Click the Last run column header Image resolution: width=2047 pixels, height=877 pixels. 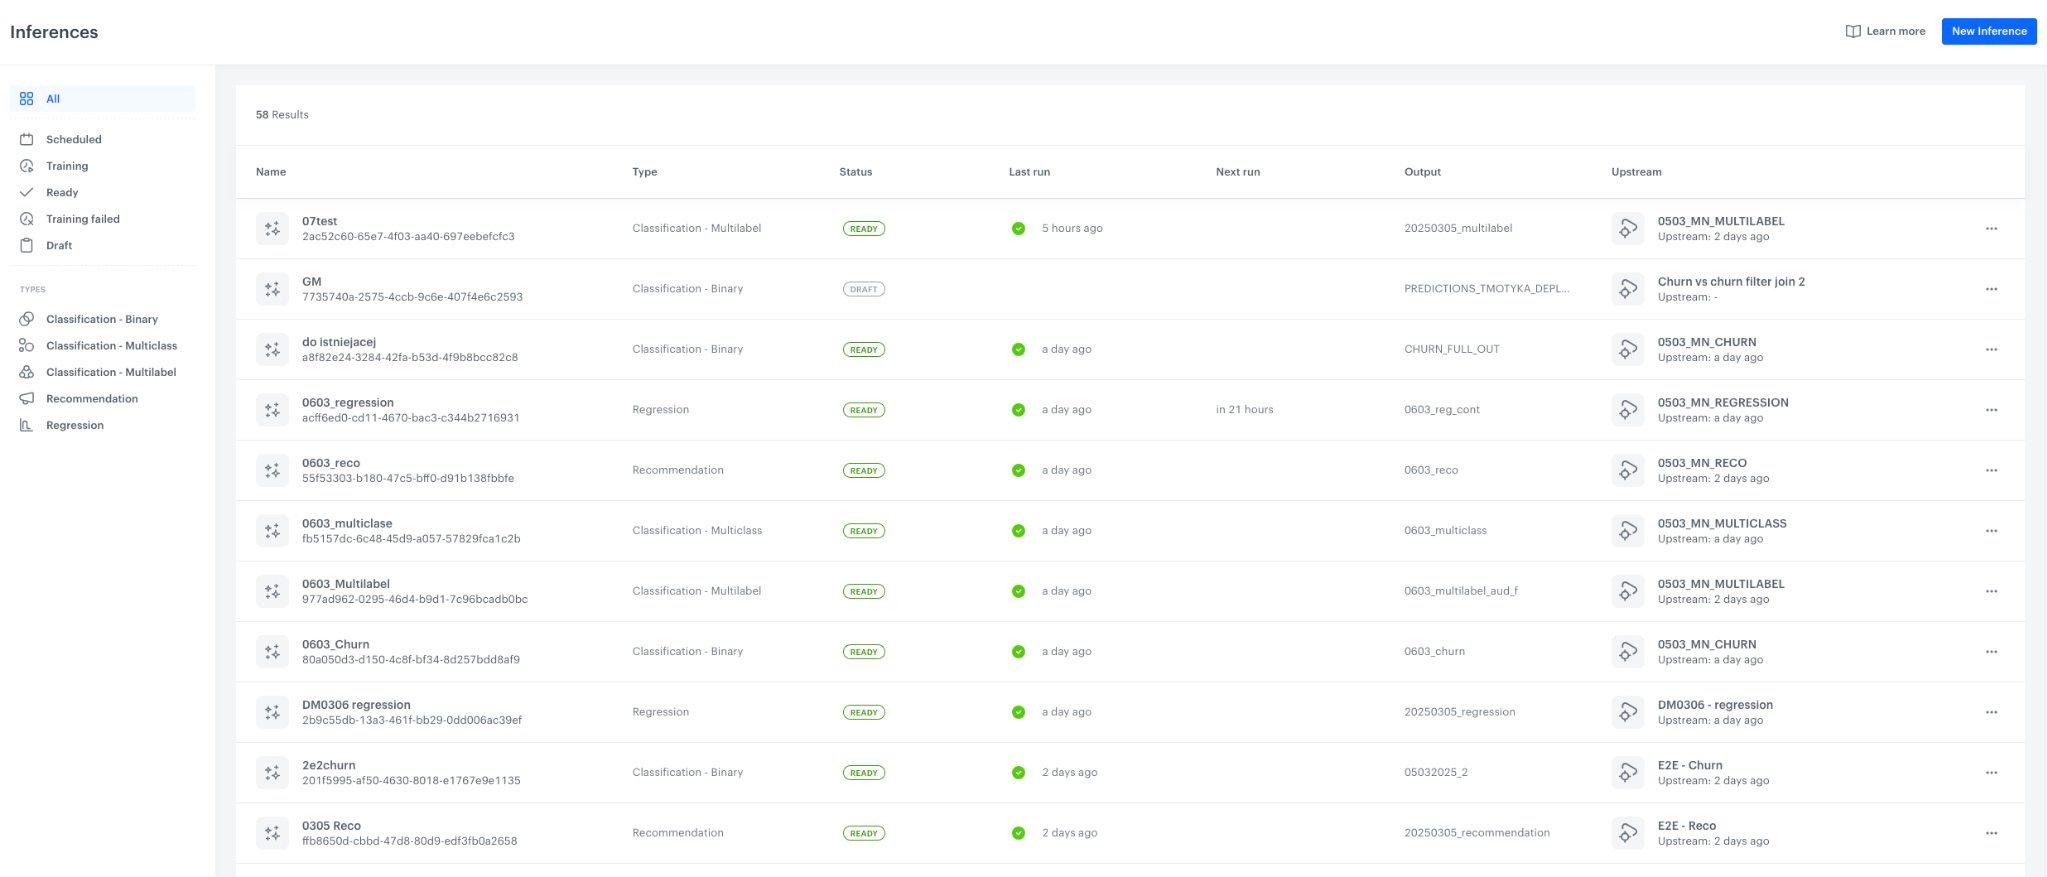1029,172
